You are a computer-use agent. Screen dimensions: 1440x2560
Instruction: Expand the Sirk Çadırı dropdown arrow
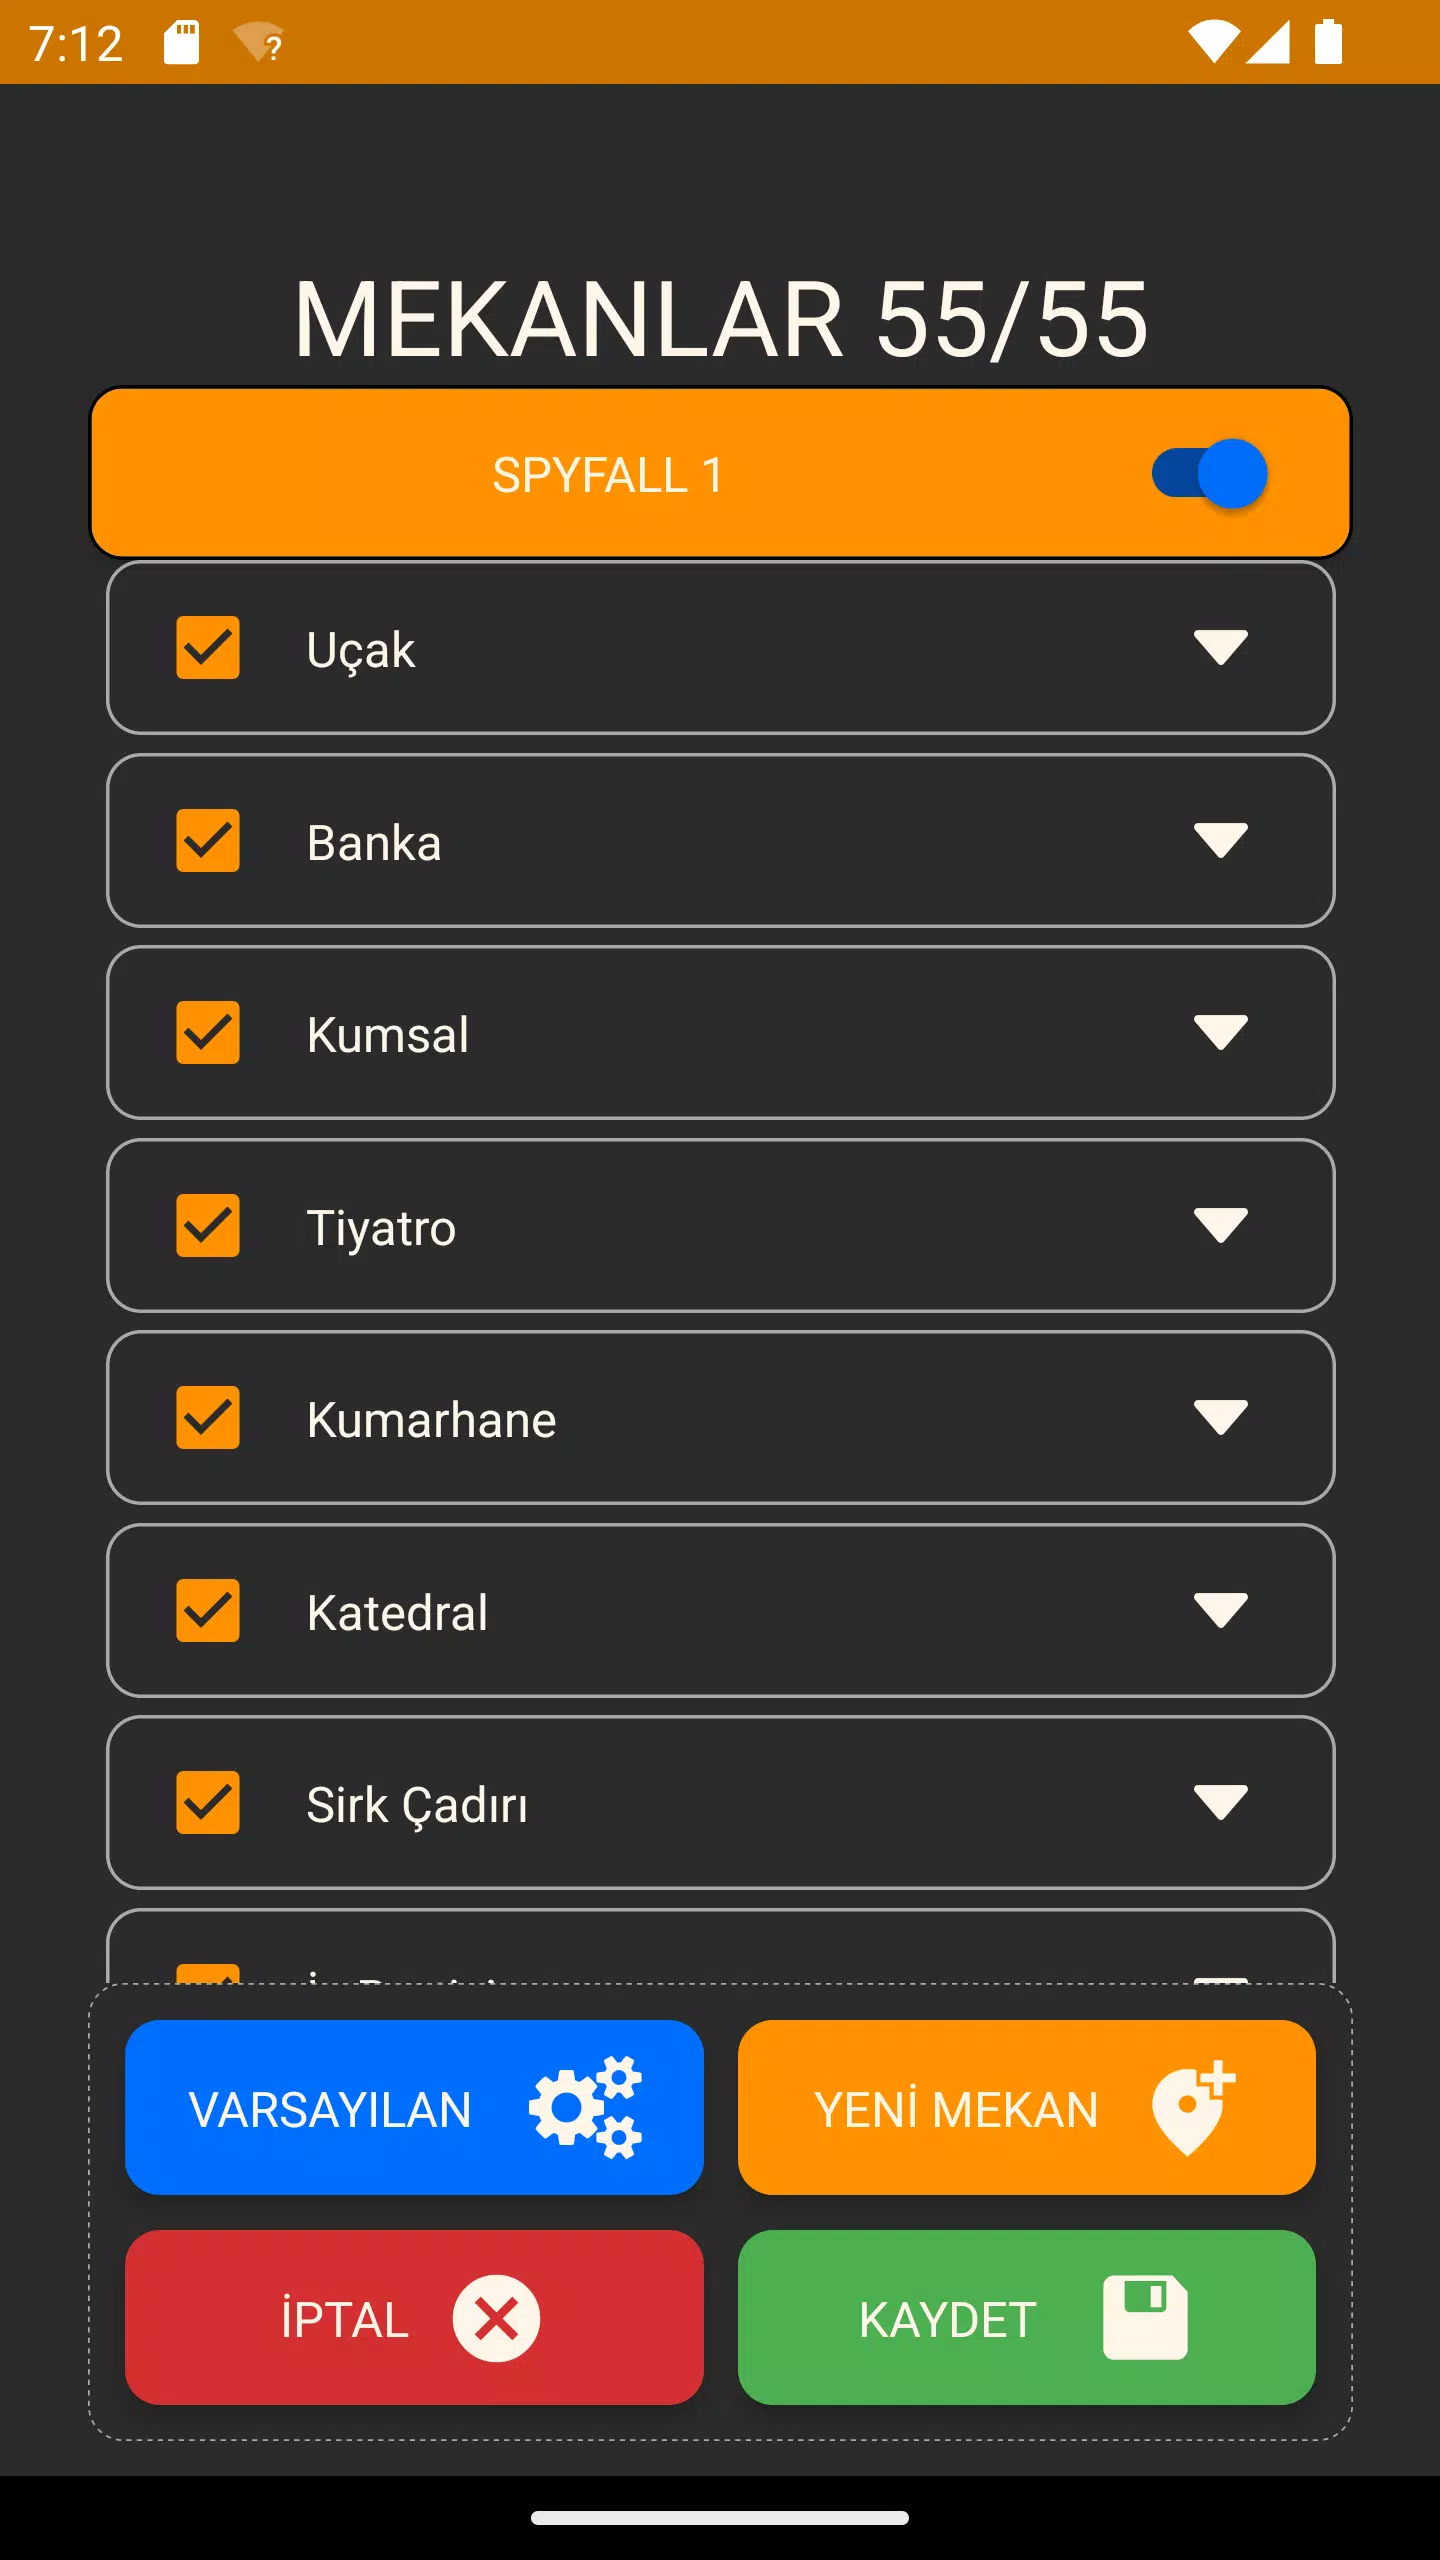point(1221,1803)
